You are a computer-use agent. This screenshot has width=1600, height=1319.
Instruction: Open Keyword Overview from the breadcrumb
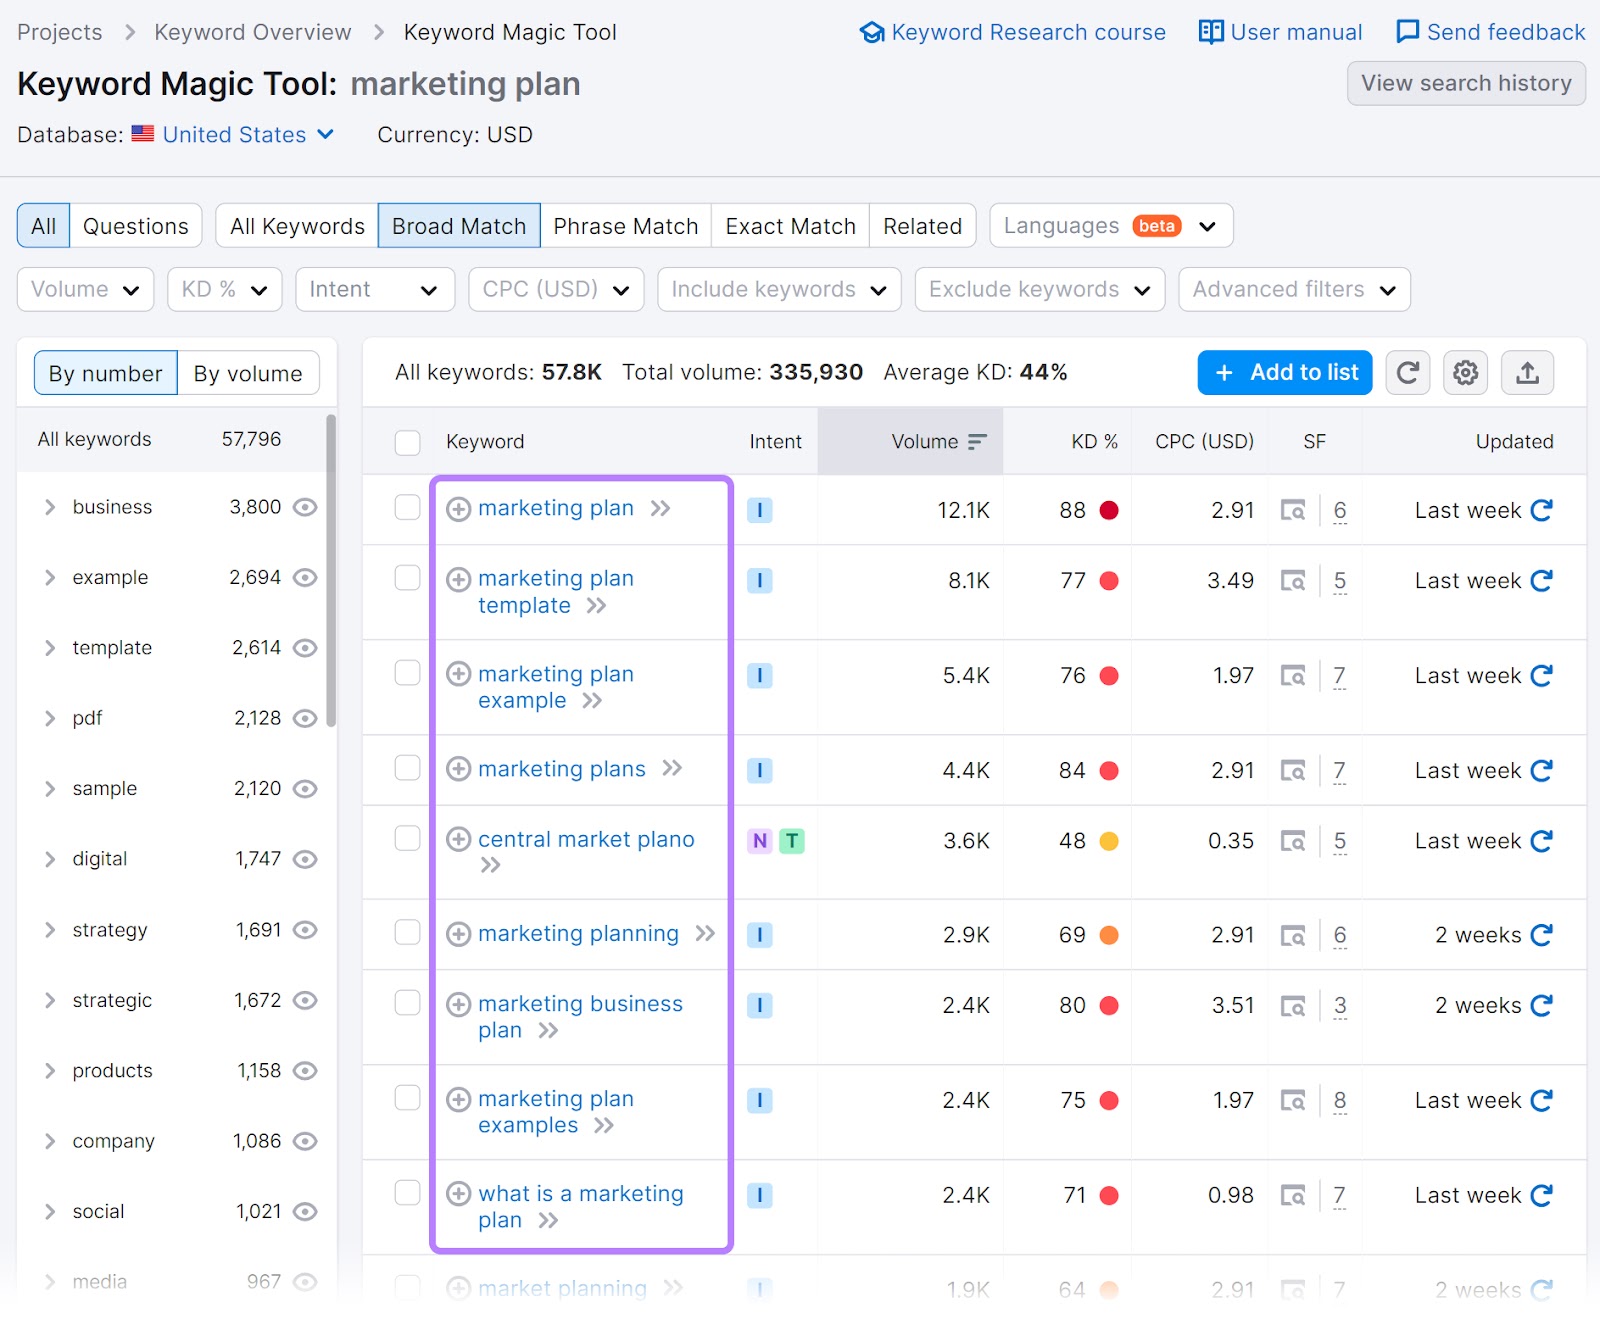click(x=252, y=31)
